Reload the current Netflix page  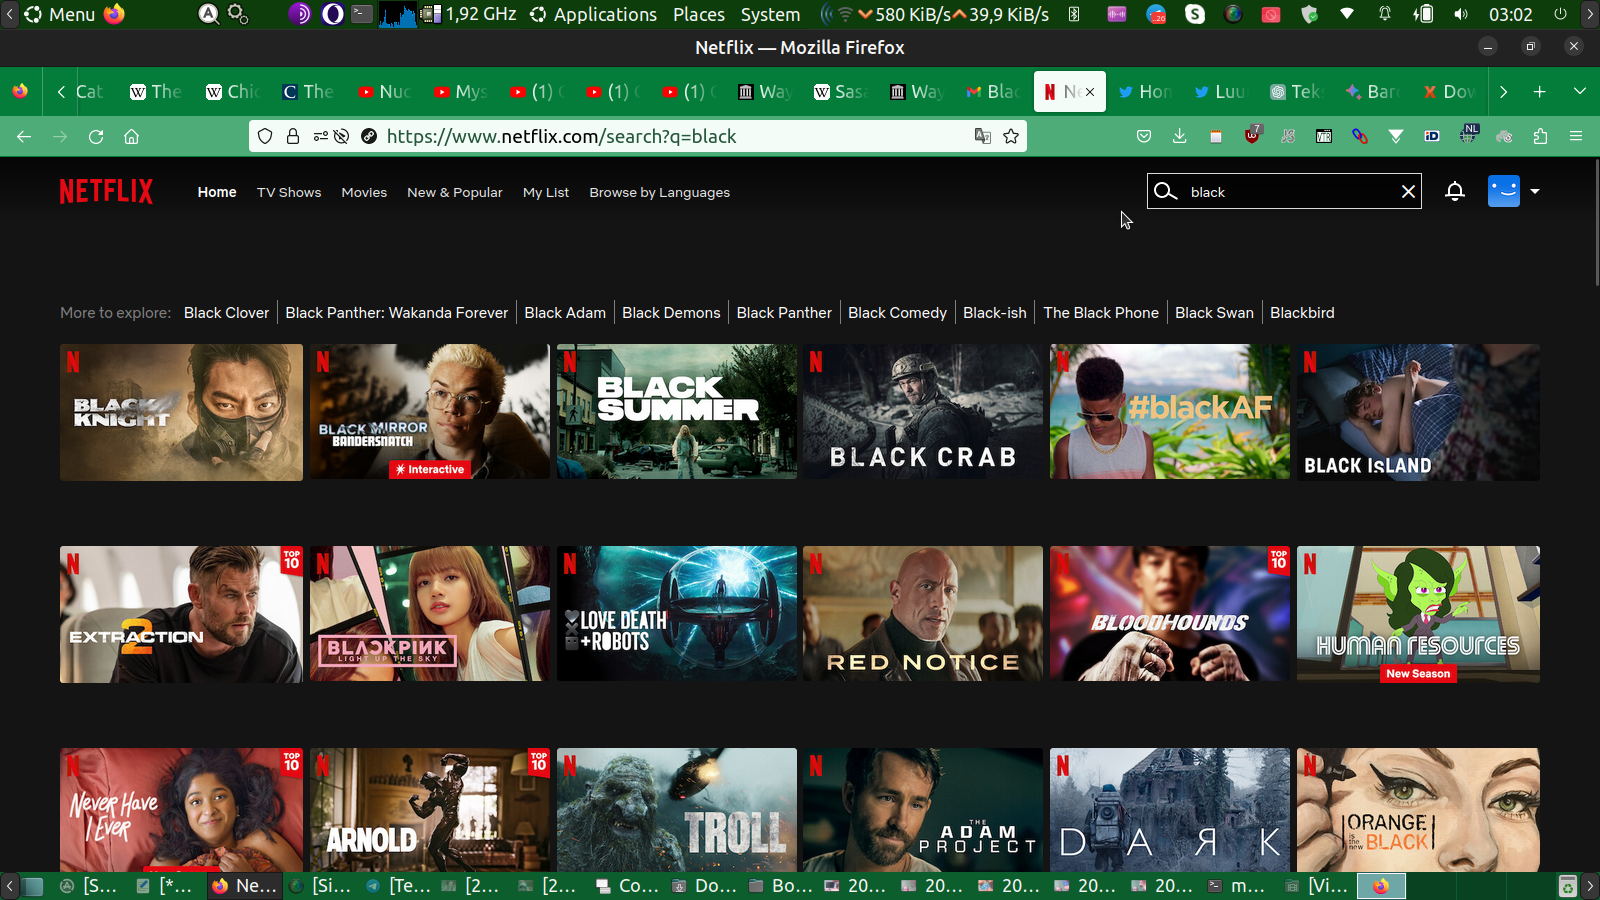[x=96, y=136]
